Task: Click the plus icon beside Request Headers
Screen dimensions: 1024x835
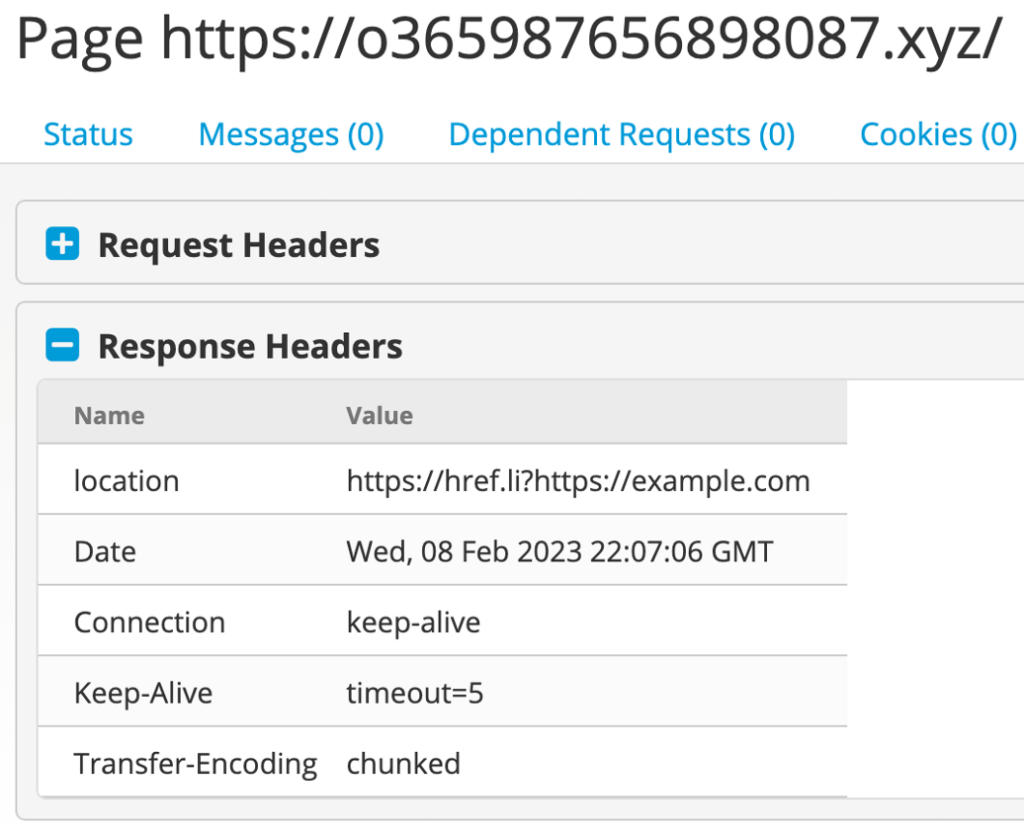Action: [62, 244]
